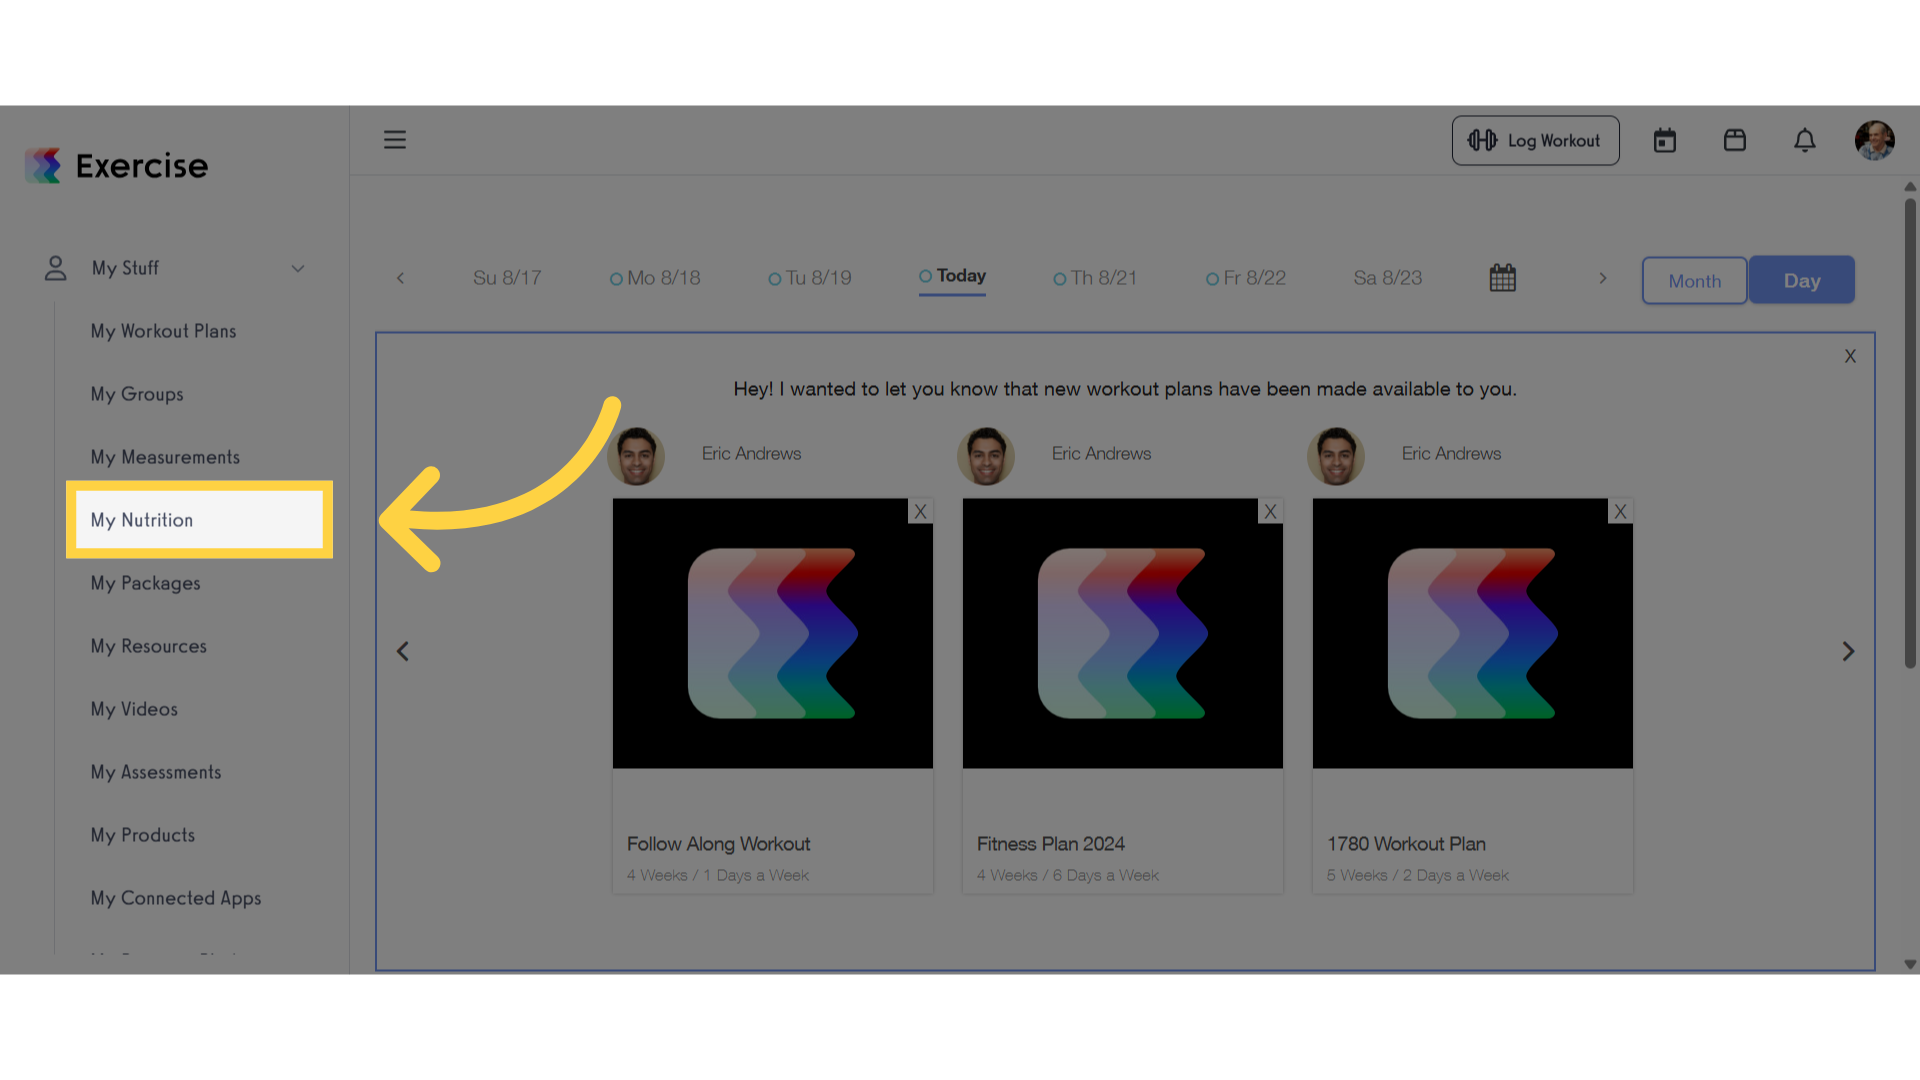Click Eric Andrews name above 1780 Workout Plan
Image resolution: width=1920 pixels, height=1080 pixels.
1451,454
